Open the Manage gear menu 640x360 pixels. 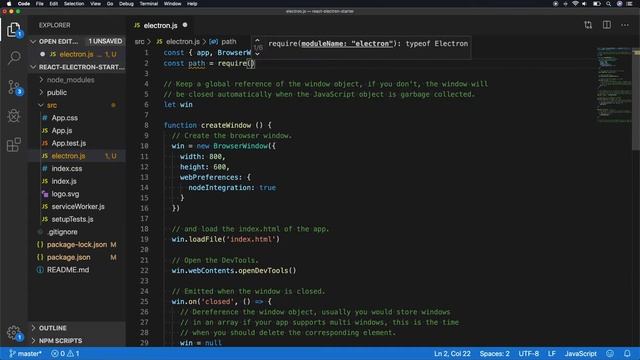[x=13, y=332]
